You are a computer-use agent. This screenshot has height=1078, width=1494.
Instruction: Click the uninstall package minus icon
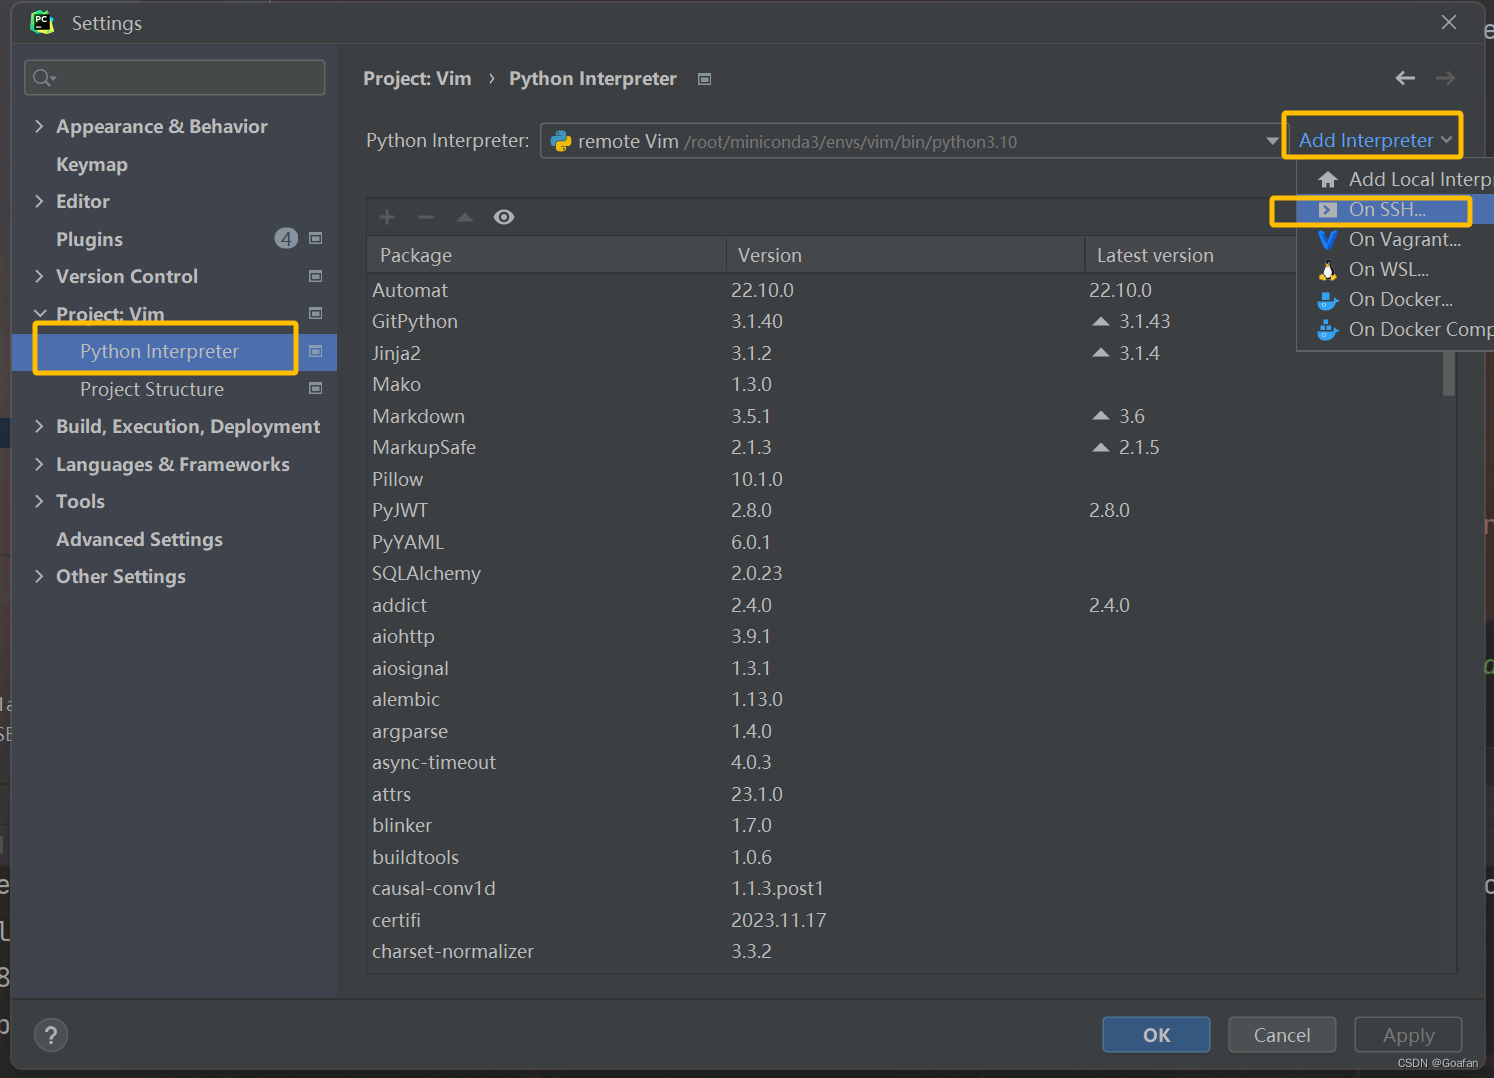[425, 216]
